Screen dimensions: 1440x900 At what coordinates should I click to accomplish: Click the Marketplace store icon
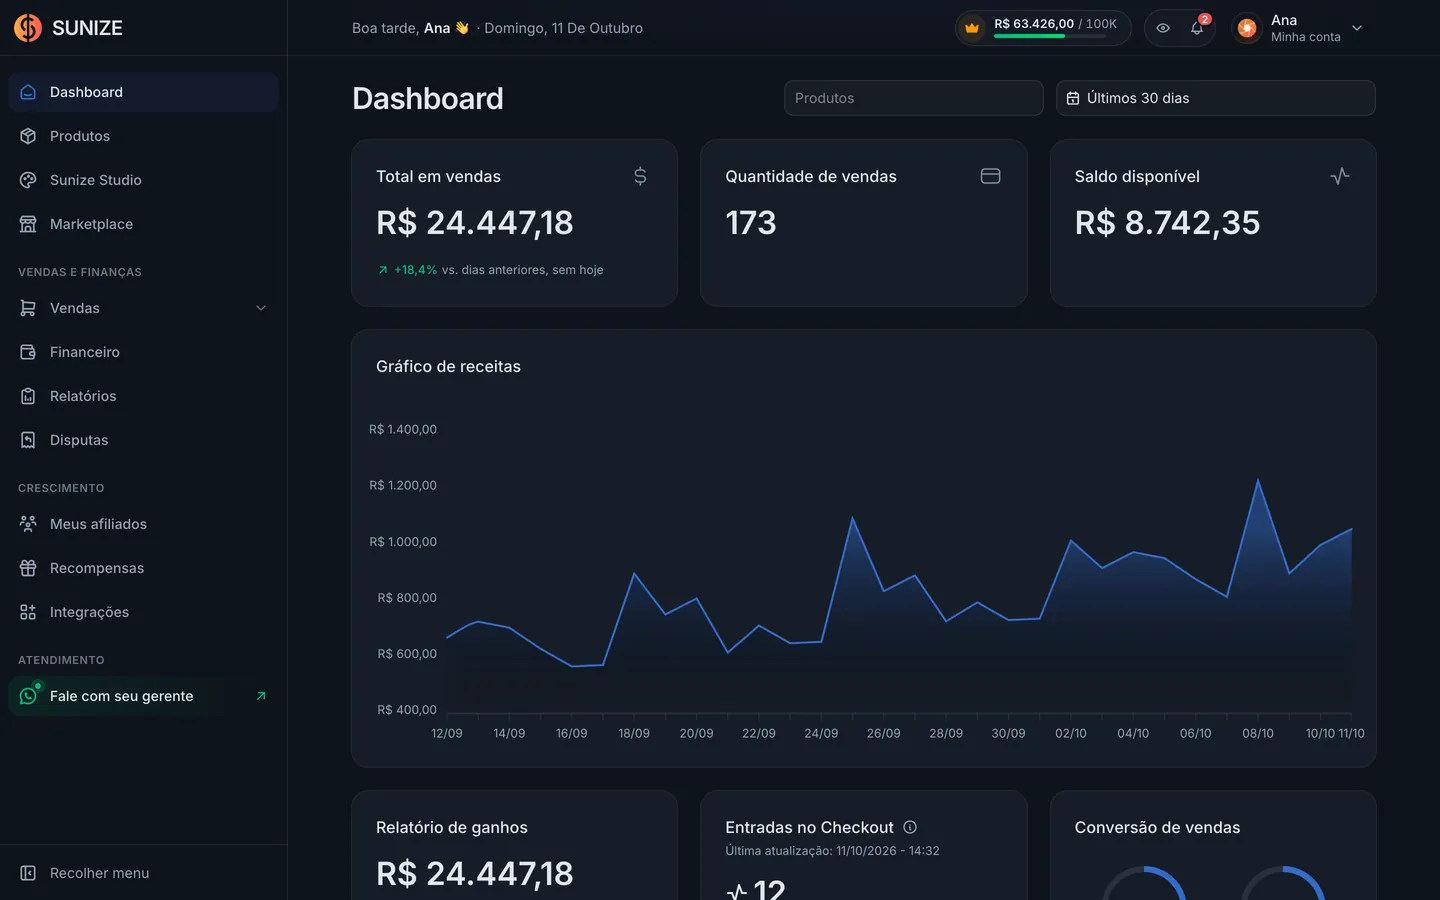pos(28,224)
